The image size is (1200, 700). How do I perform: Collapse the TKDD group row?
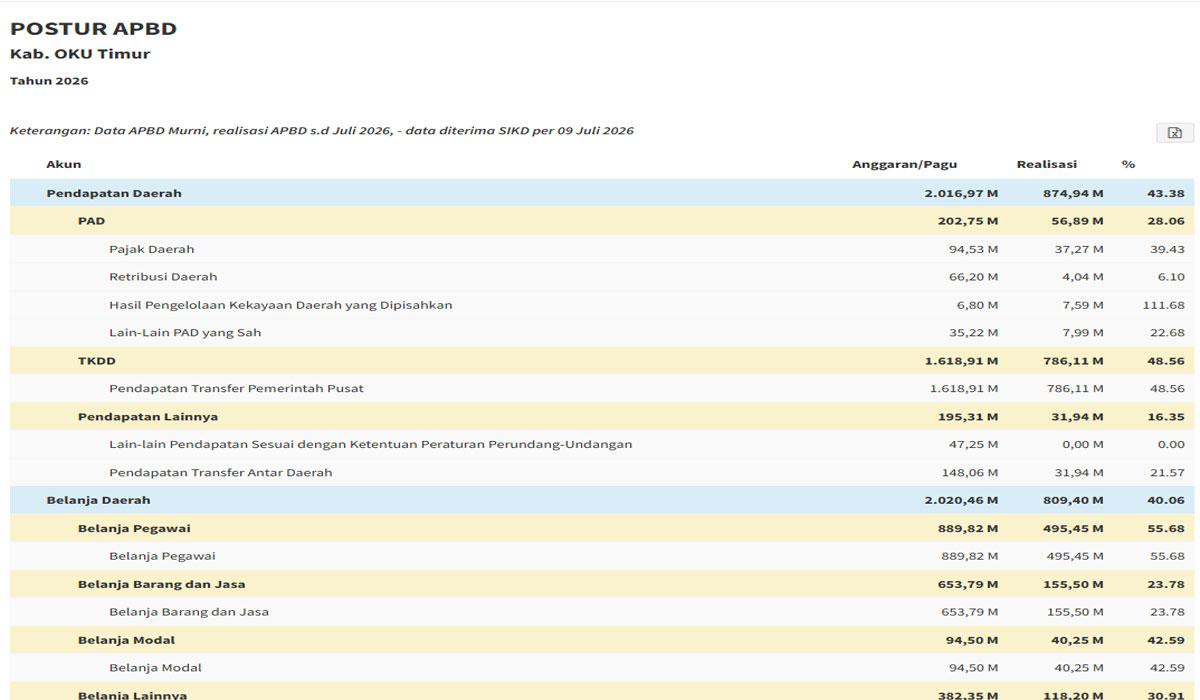coord(602,360)
